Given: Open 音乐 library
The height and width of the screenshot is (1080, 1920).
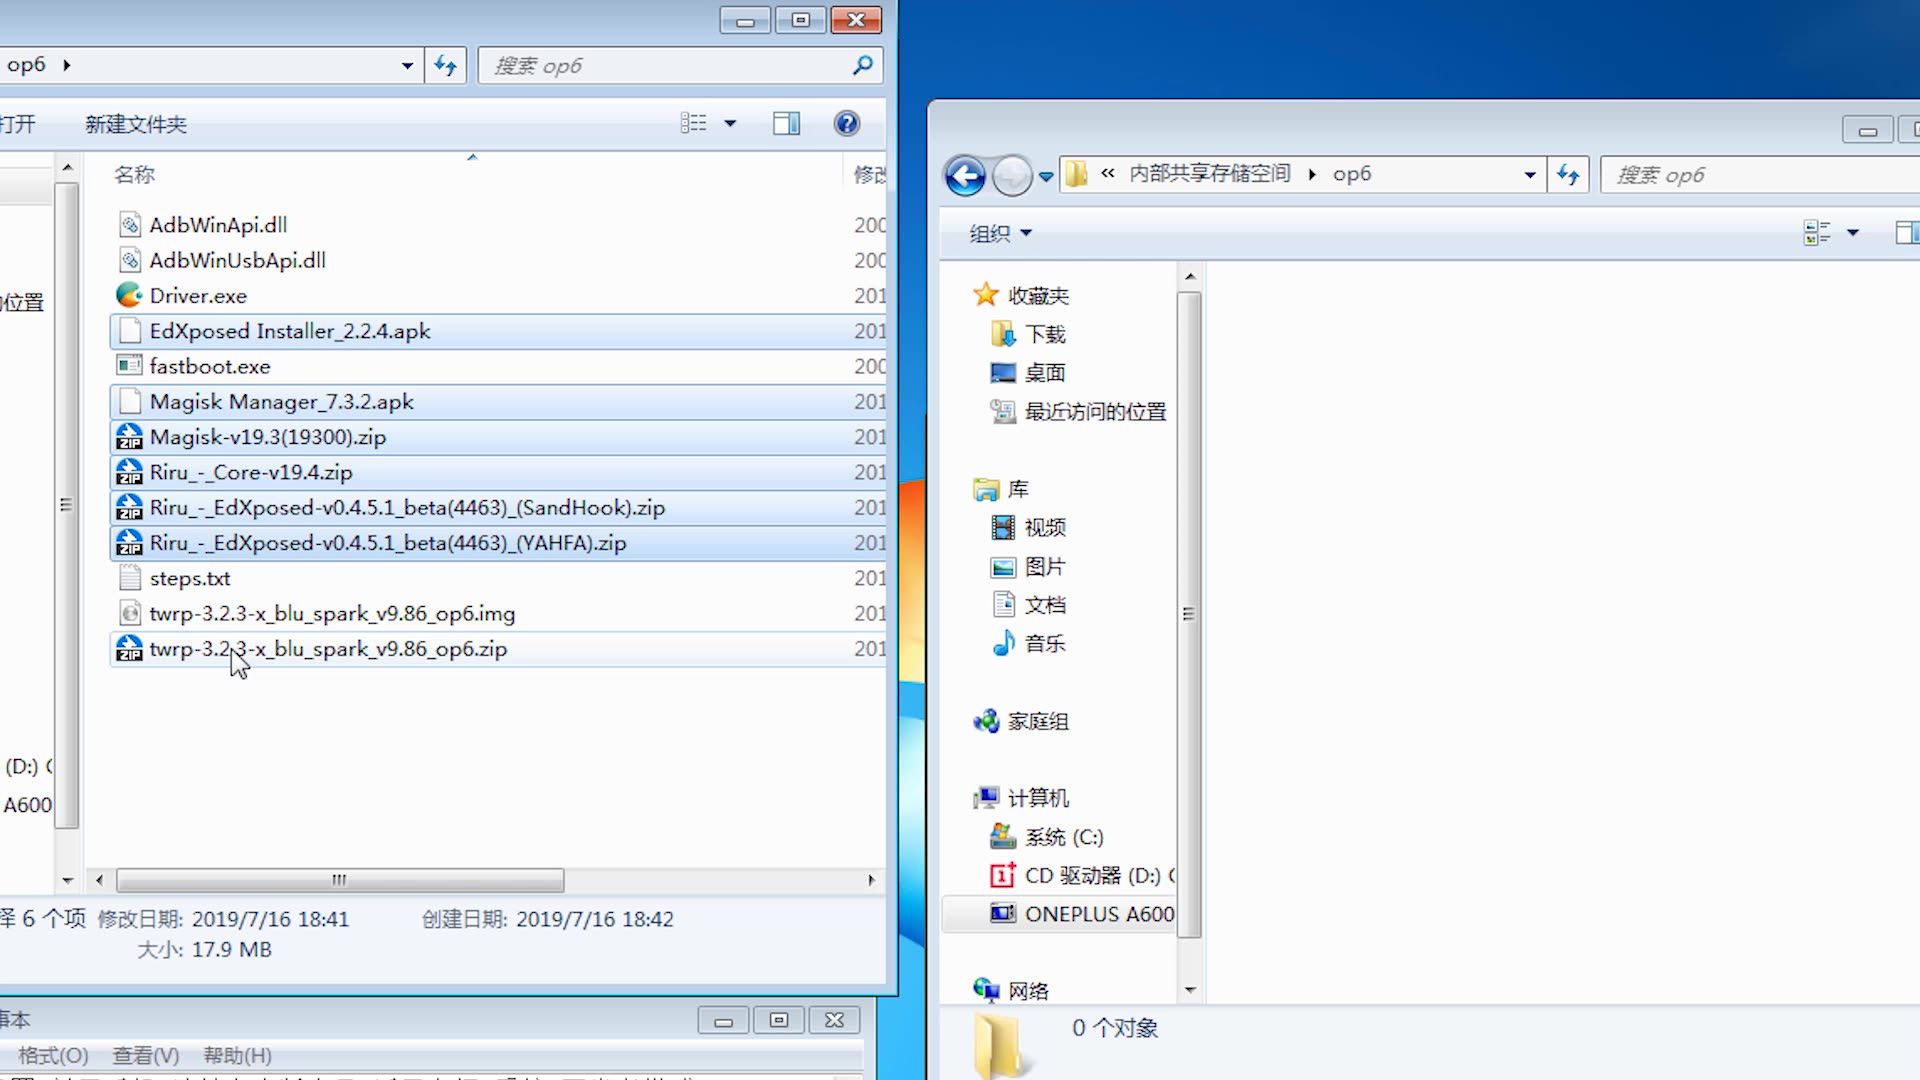Looking at the screenshot, I should click(1045, 643).
